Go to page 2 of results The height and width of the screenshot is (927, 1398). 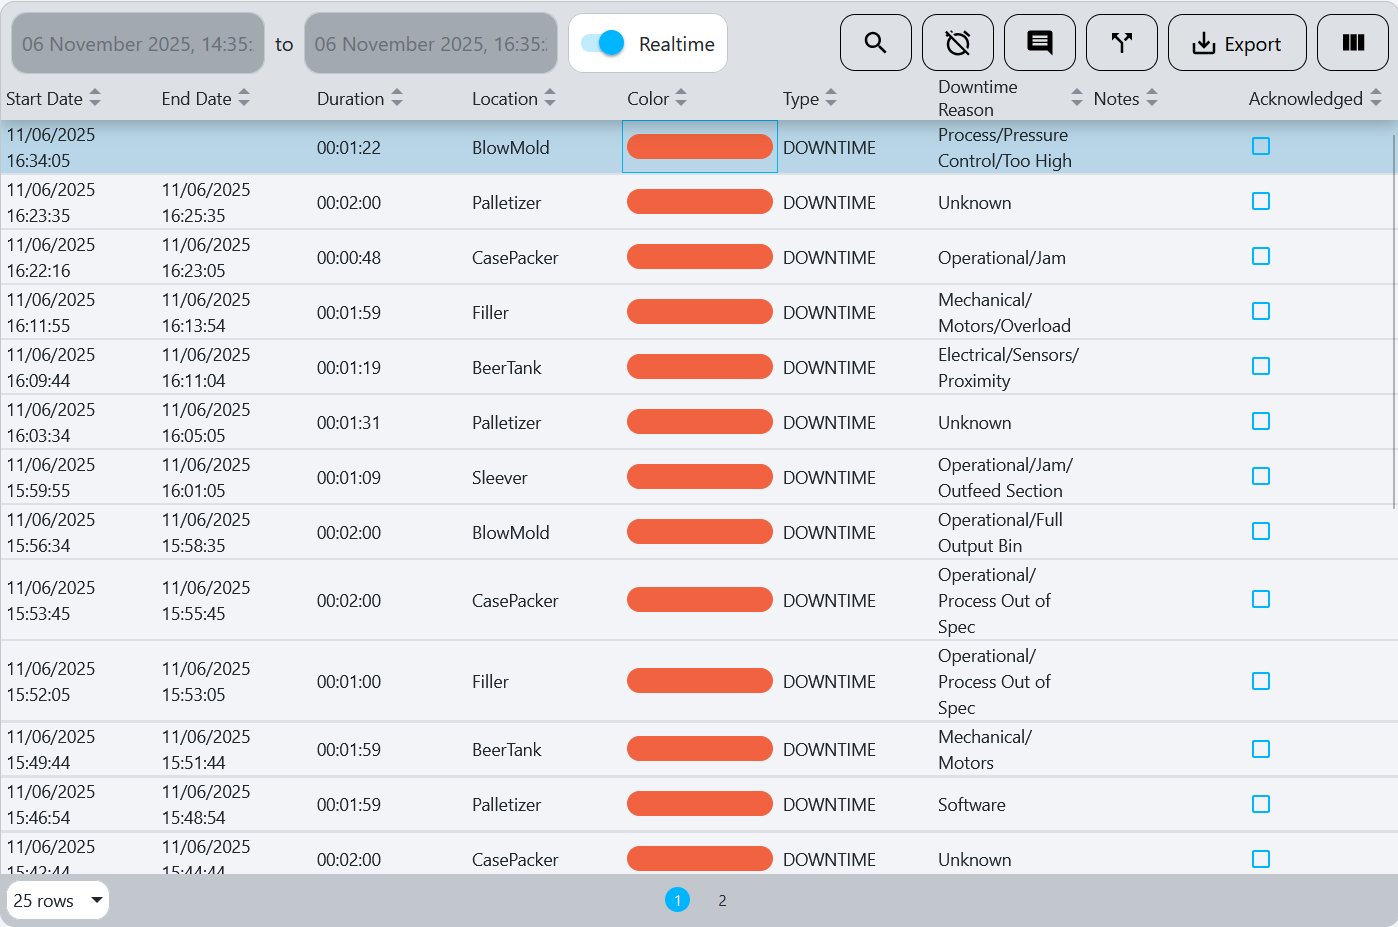(x=722, y=900)
